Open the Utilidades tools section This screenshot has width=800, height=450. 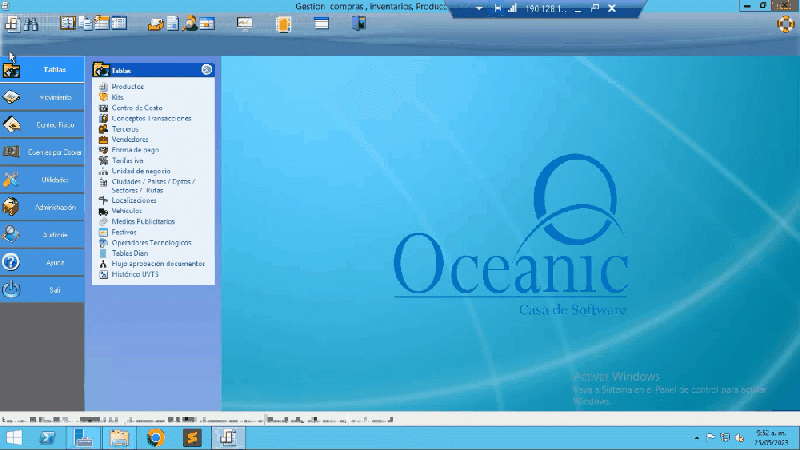pos(42,179)
